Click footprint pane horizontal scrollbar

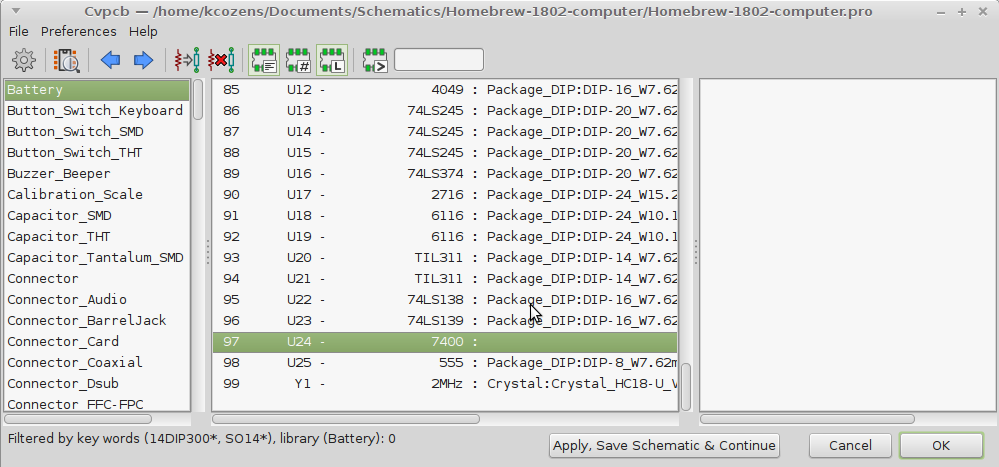point(807,419)
